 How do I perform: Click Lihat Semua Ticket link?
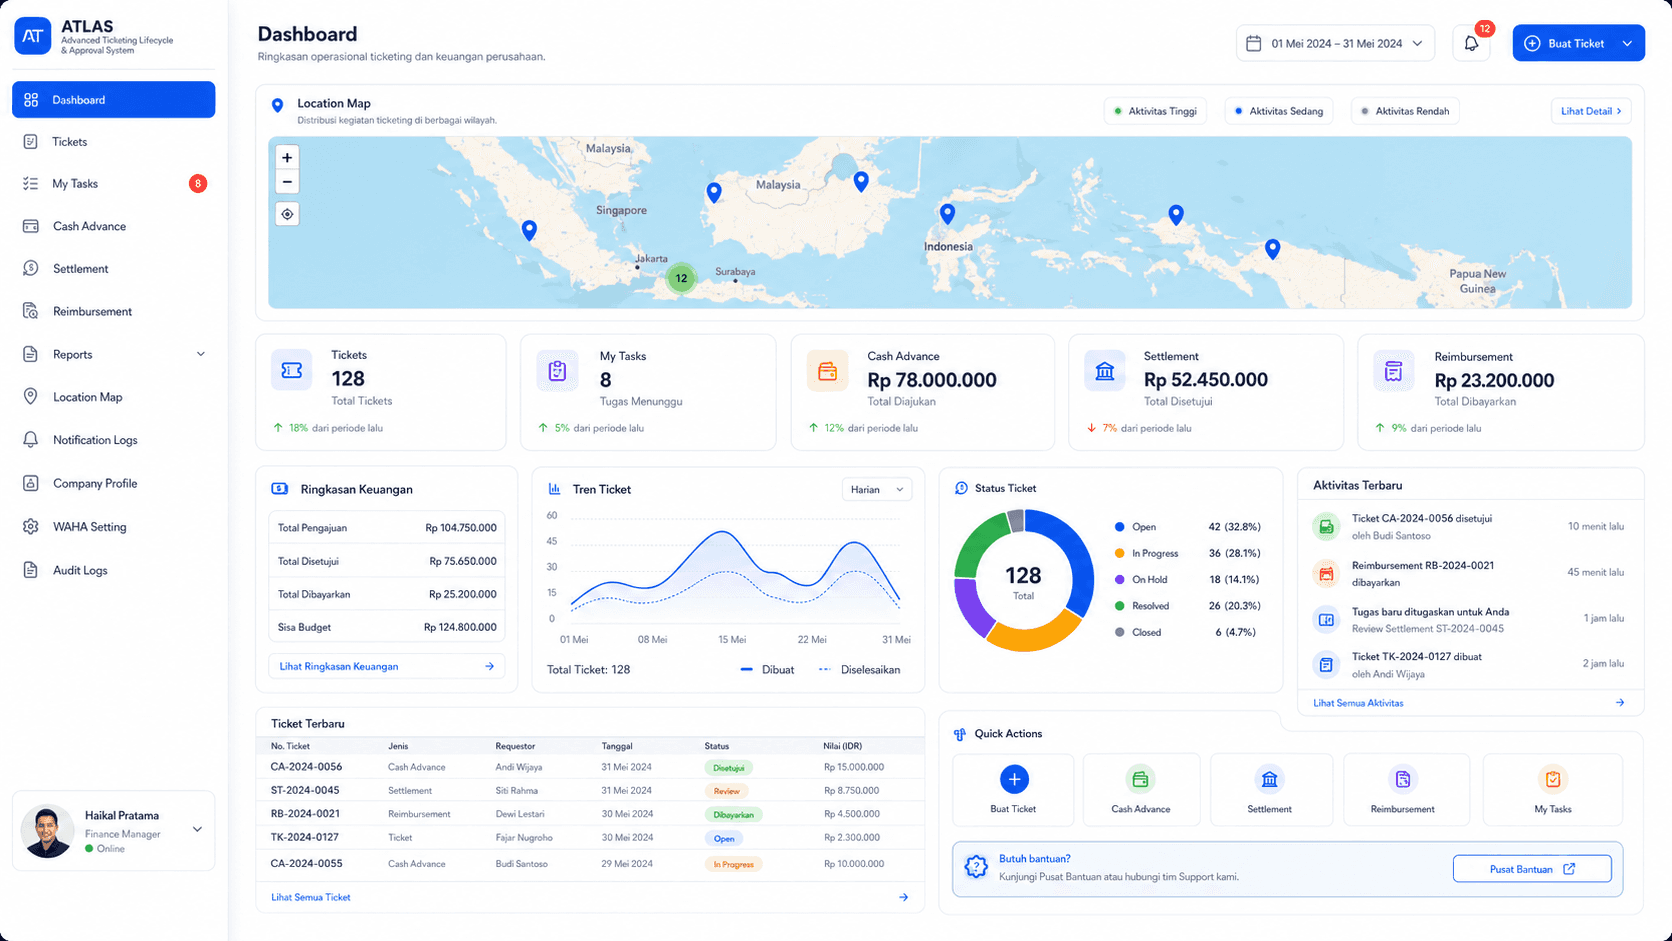(311, 897)
